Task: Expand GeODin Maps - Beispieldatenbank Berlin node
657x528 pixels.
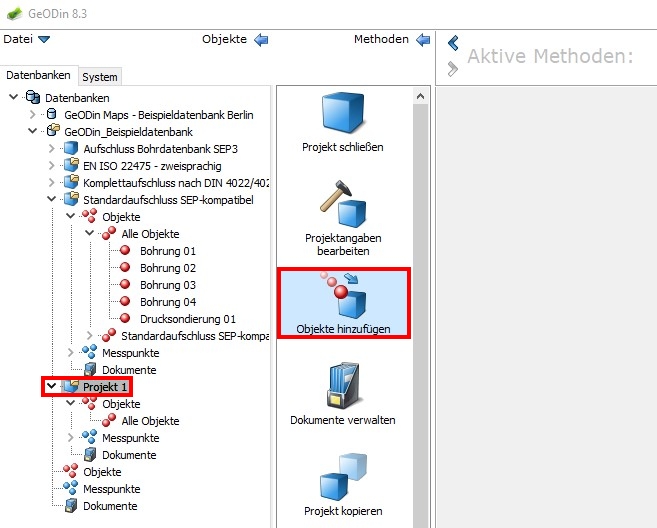Action: pyautogui.click(x=32, y=114)
